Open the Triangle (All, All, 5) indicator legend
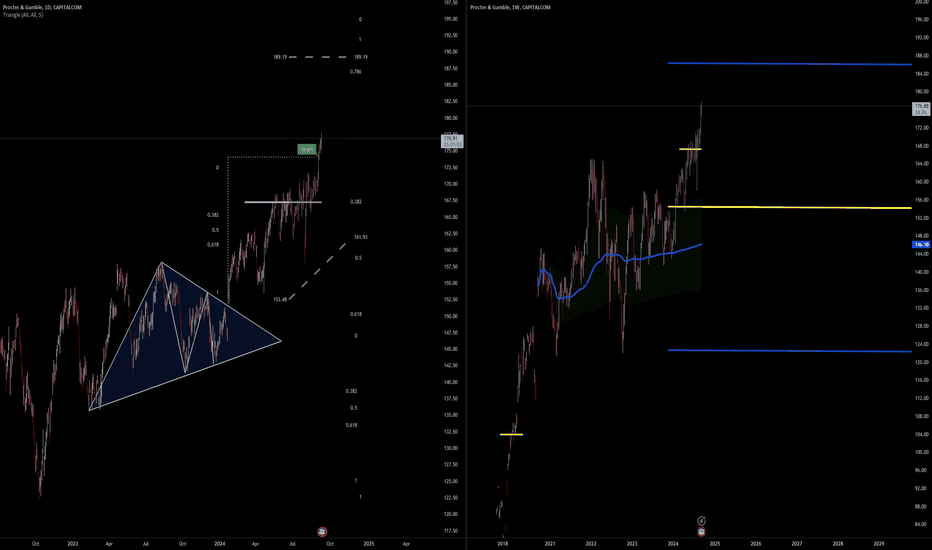This screenshot has width=932, height=550. 23,15
